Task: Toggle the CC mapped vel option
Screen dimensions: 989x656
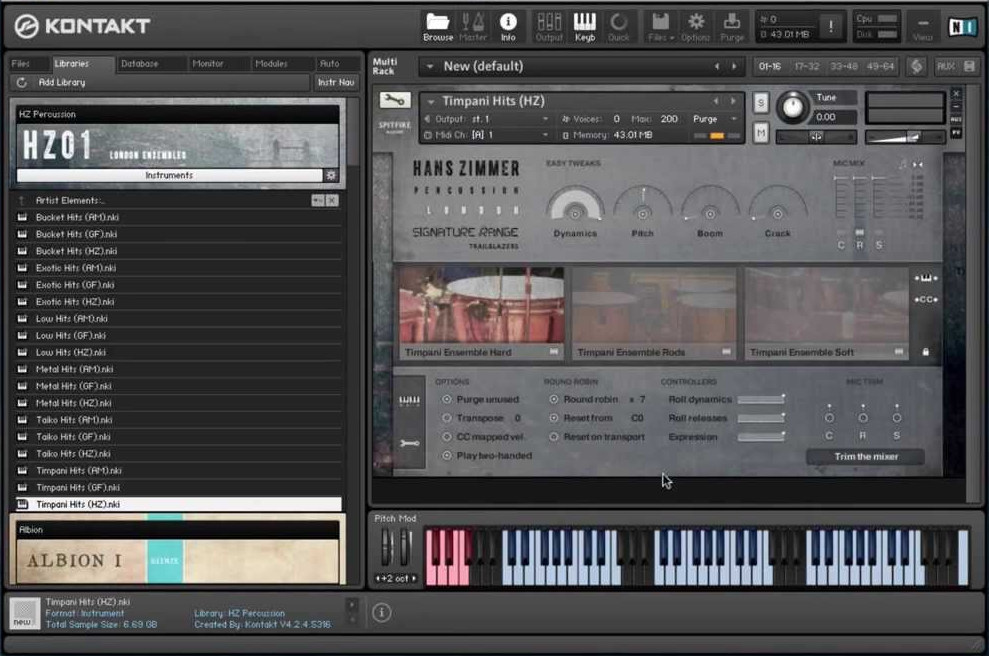Action: pyautogui.click(x=447, y=436)
